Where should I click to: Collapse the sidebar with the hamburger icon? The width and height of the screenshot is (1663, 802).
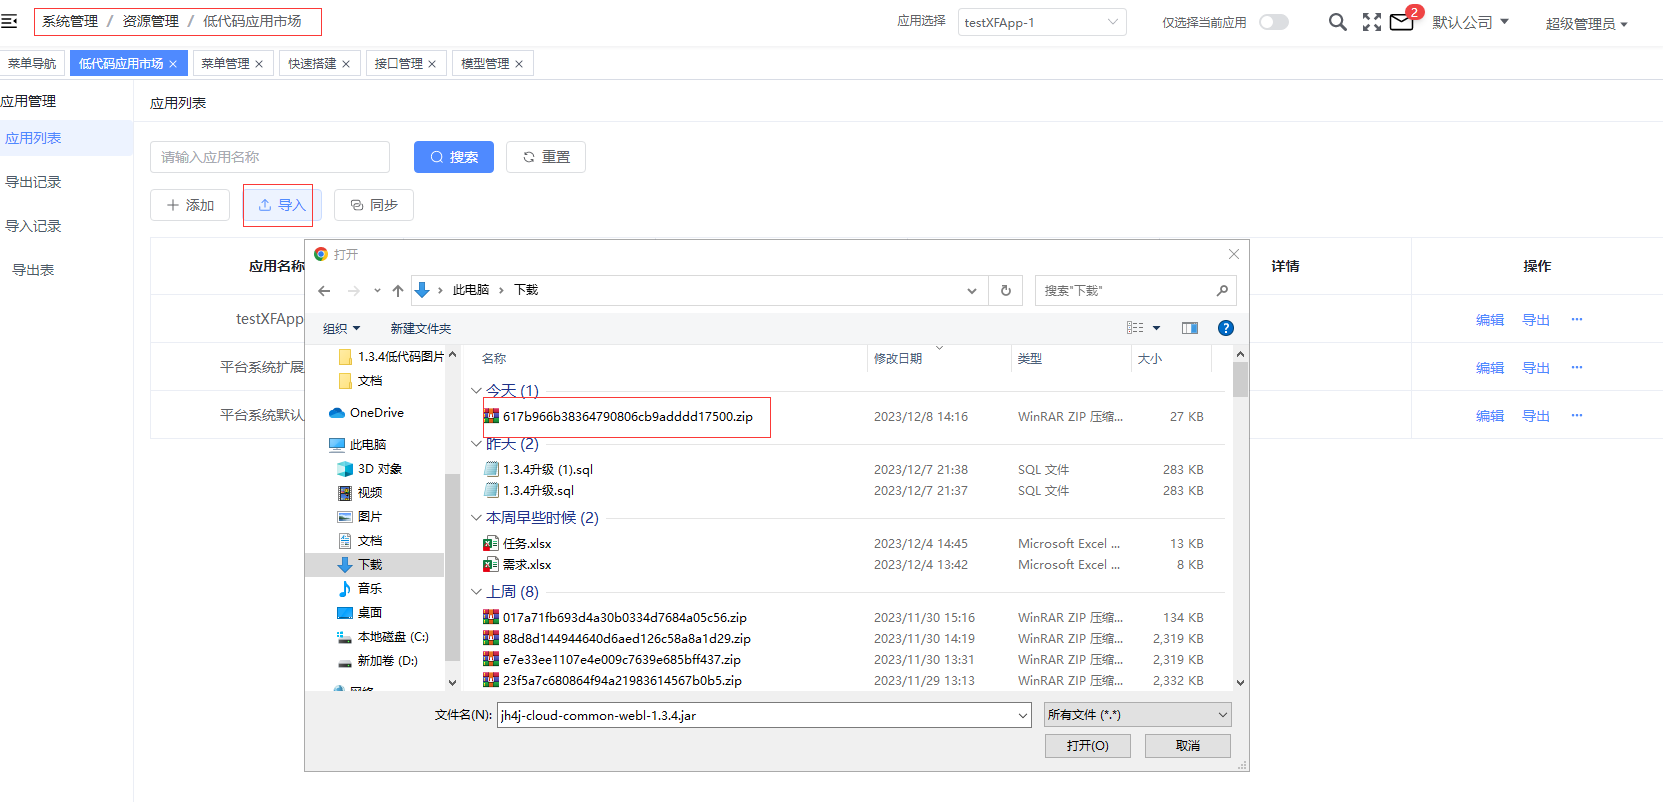pyautogui.click(x=9, y=21)
